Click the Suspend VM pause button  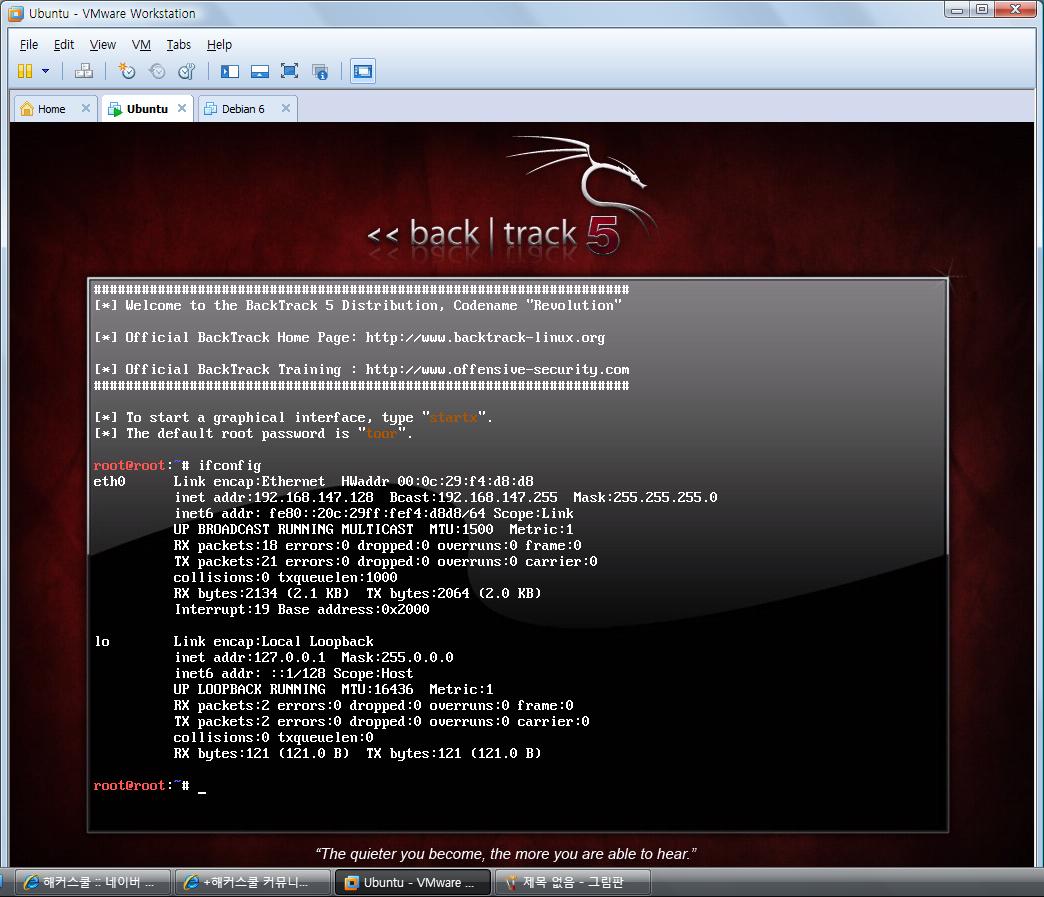click(25, 71)
